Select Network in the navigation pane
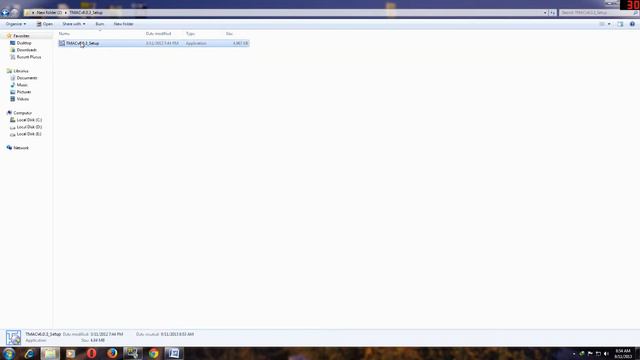This screenshot has width=640, height=360. click(21, 148)
